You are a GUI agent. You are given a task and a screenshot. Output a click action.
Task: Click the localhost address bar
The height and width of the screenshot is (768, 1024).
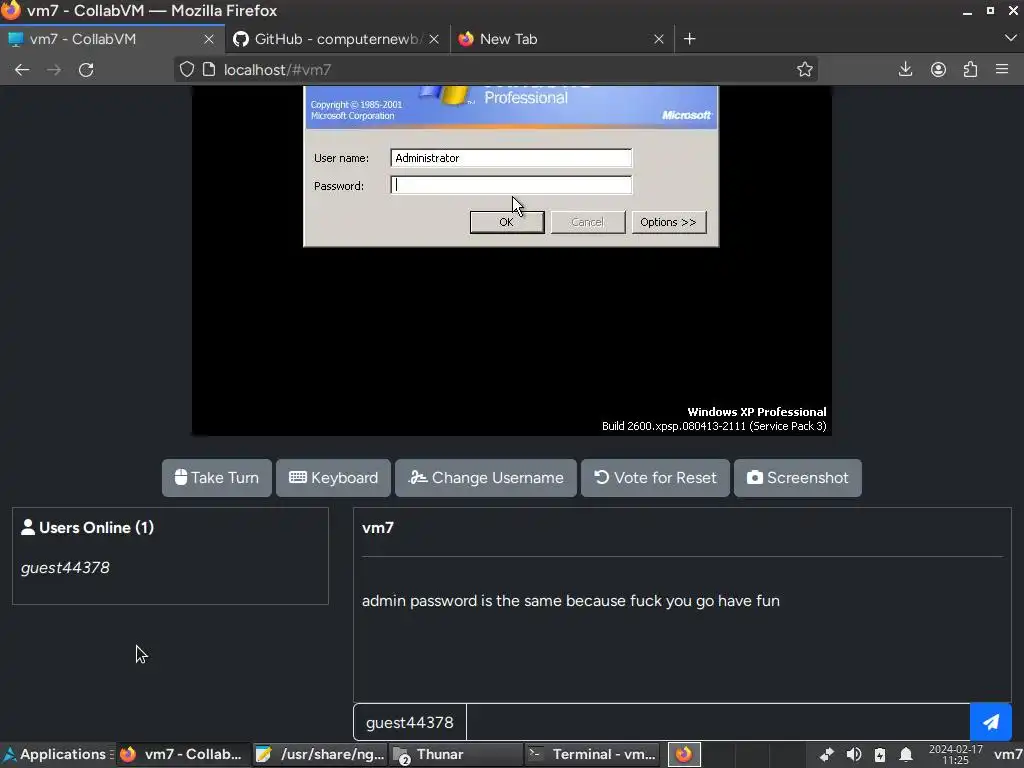coord(496,69)
